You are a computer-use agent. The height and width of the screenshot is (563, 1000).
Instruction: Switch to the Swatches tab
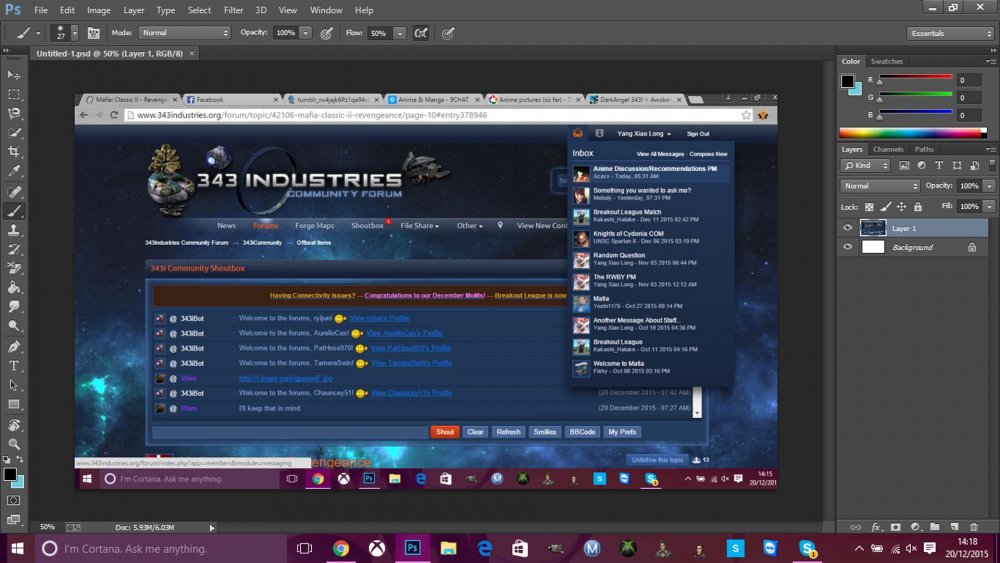coord(887,61)
